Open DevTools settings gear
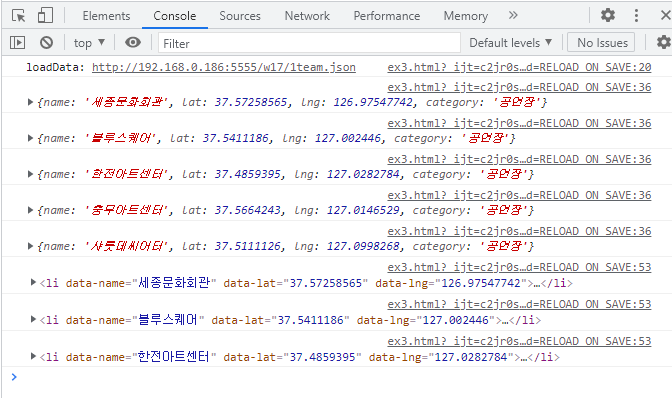 (x=608, y=15)
